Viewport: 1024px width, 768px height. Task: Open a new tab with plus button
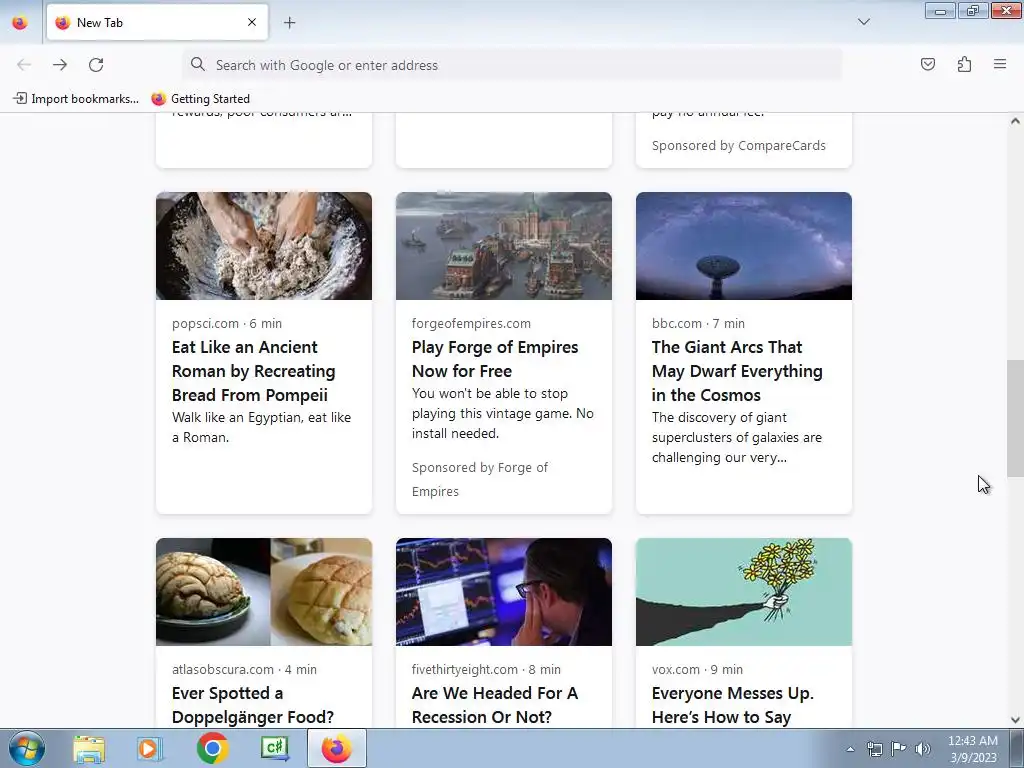(x=289, y=22)
